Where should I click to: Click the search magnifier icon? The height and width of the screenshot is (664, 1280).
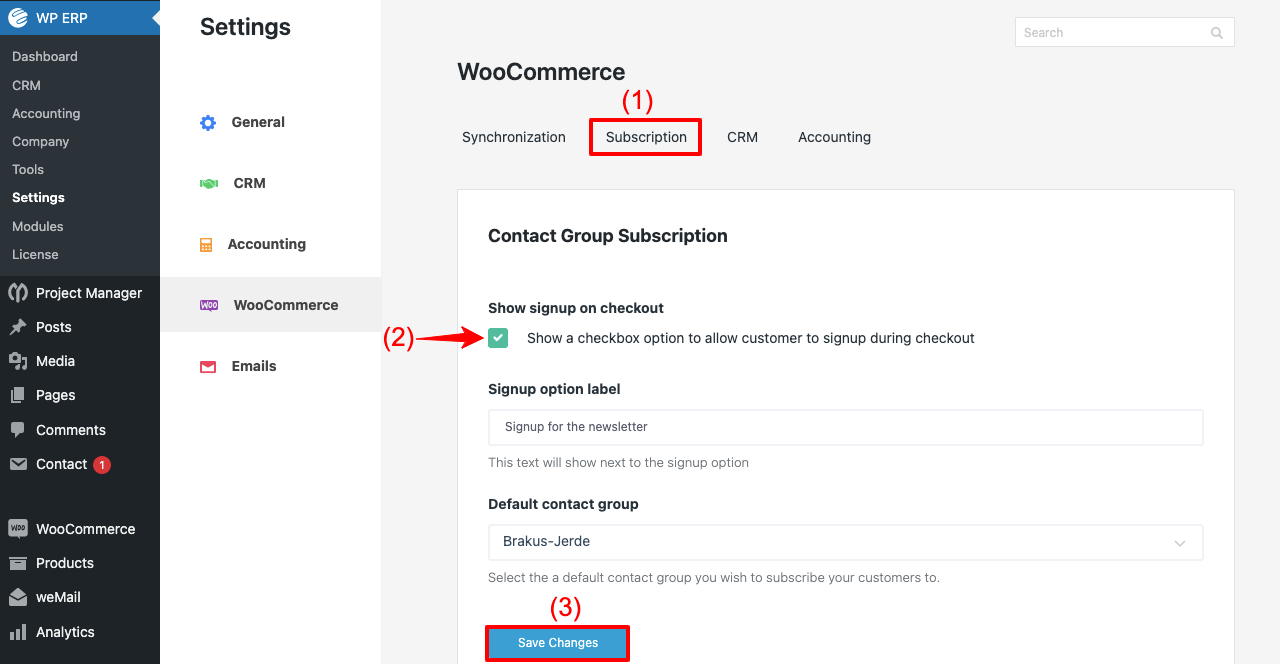[1216, 32]
